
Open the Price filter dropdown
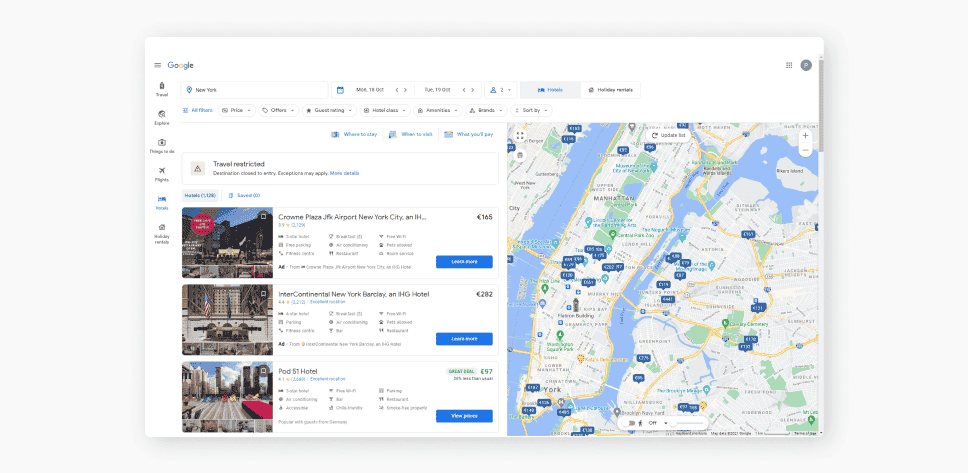237,111
